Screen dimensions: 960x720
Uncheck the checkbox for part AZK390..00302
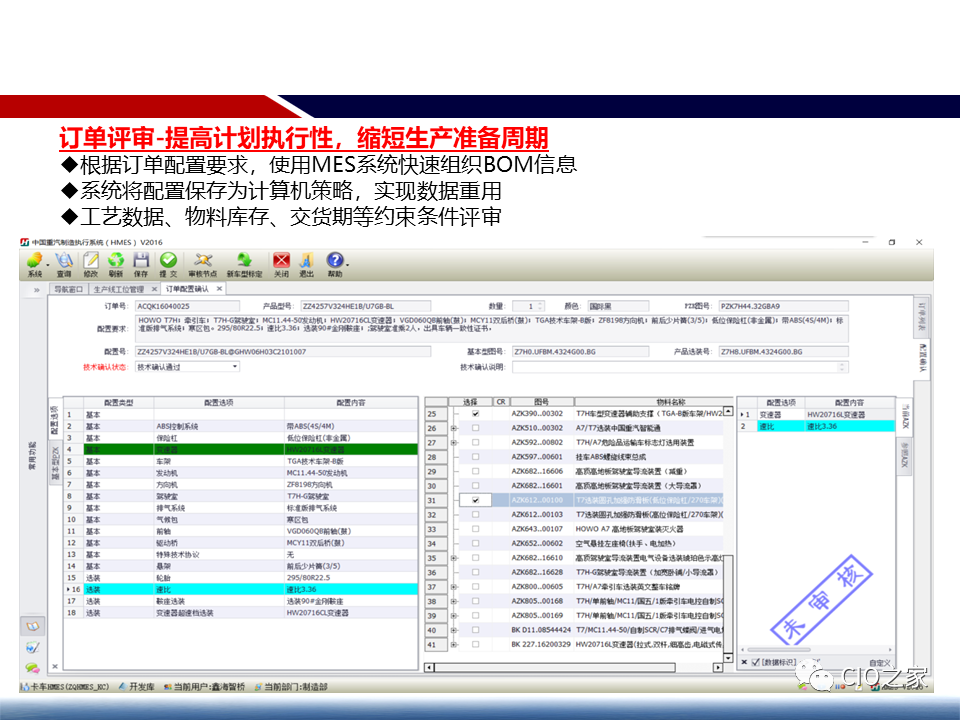476,414
